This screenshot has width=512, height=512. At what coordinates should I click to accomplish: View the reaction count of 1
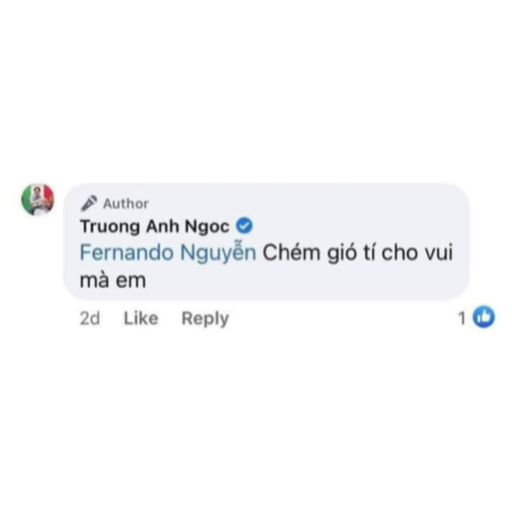[x=462, y=318]
